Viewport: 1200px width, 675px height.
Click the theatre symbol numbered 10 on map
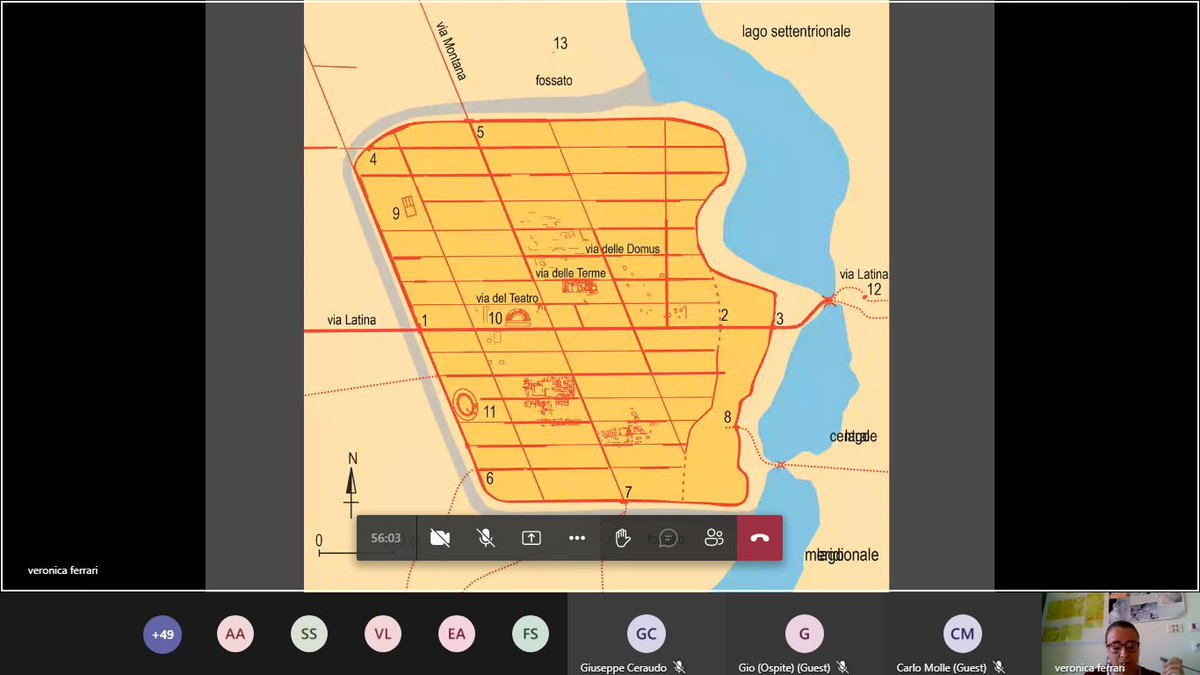point(519,318)
